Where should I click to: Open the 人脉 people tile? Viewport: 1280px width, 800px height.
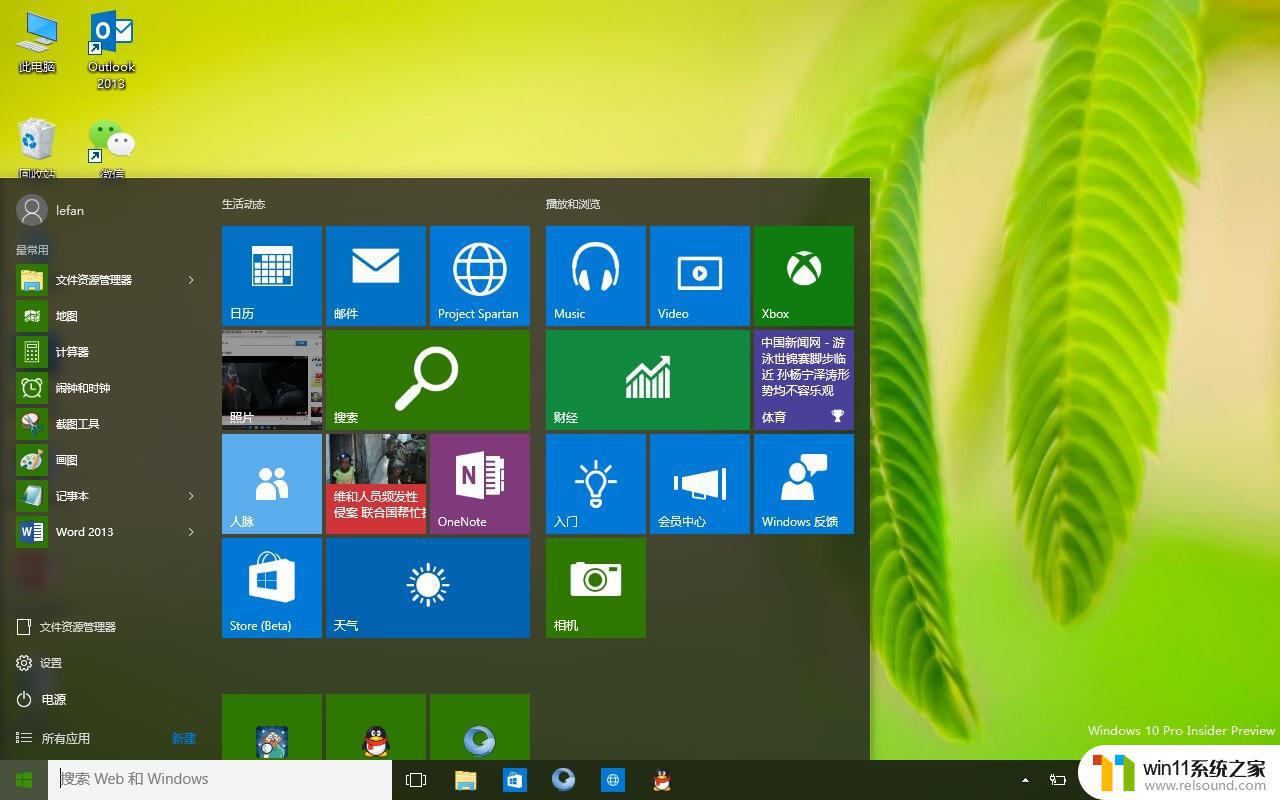point(272,484)
